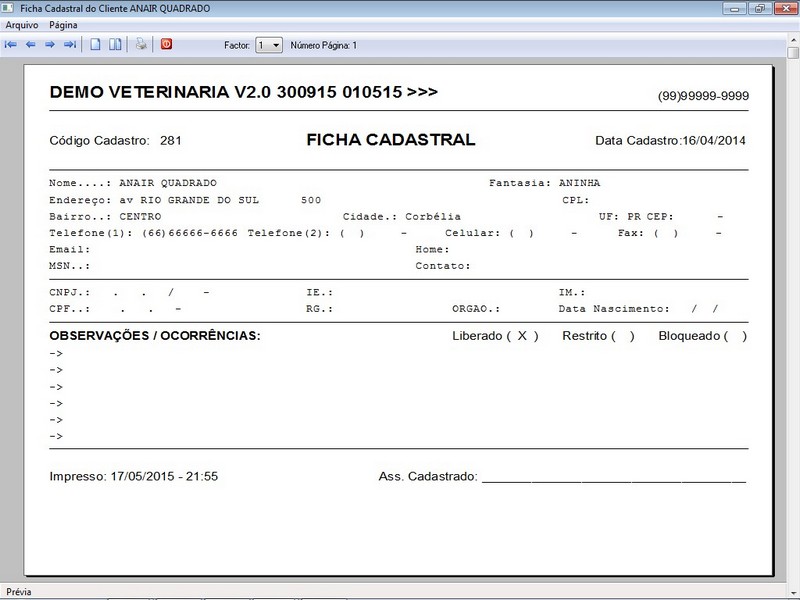Click 'Liberado ( X )' status text
This screenshot has width=800, height=600.
pyautogui.click(x=495, y=336)
